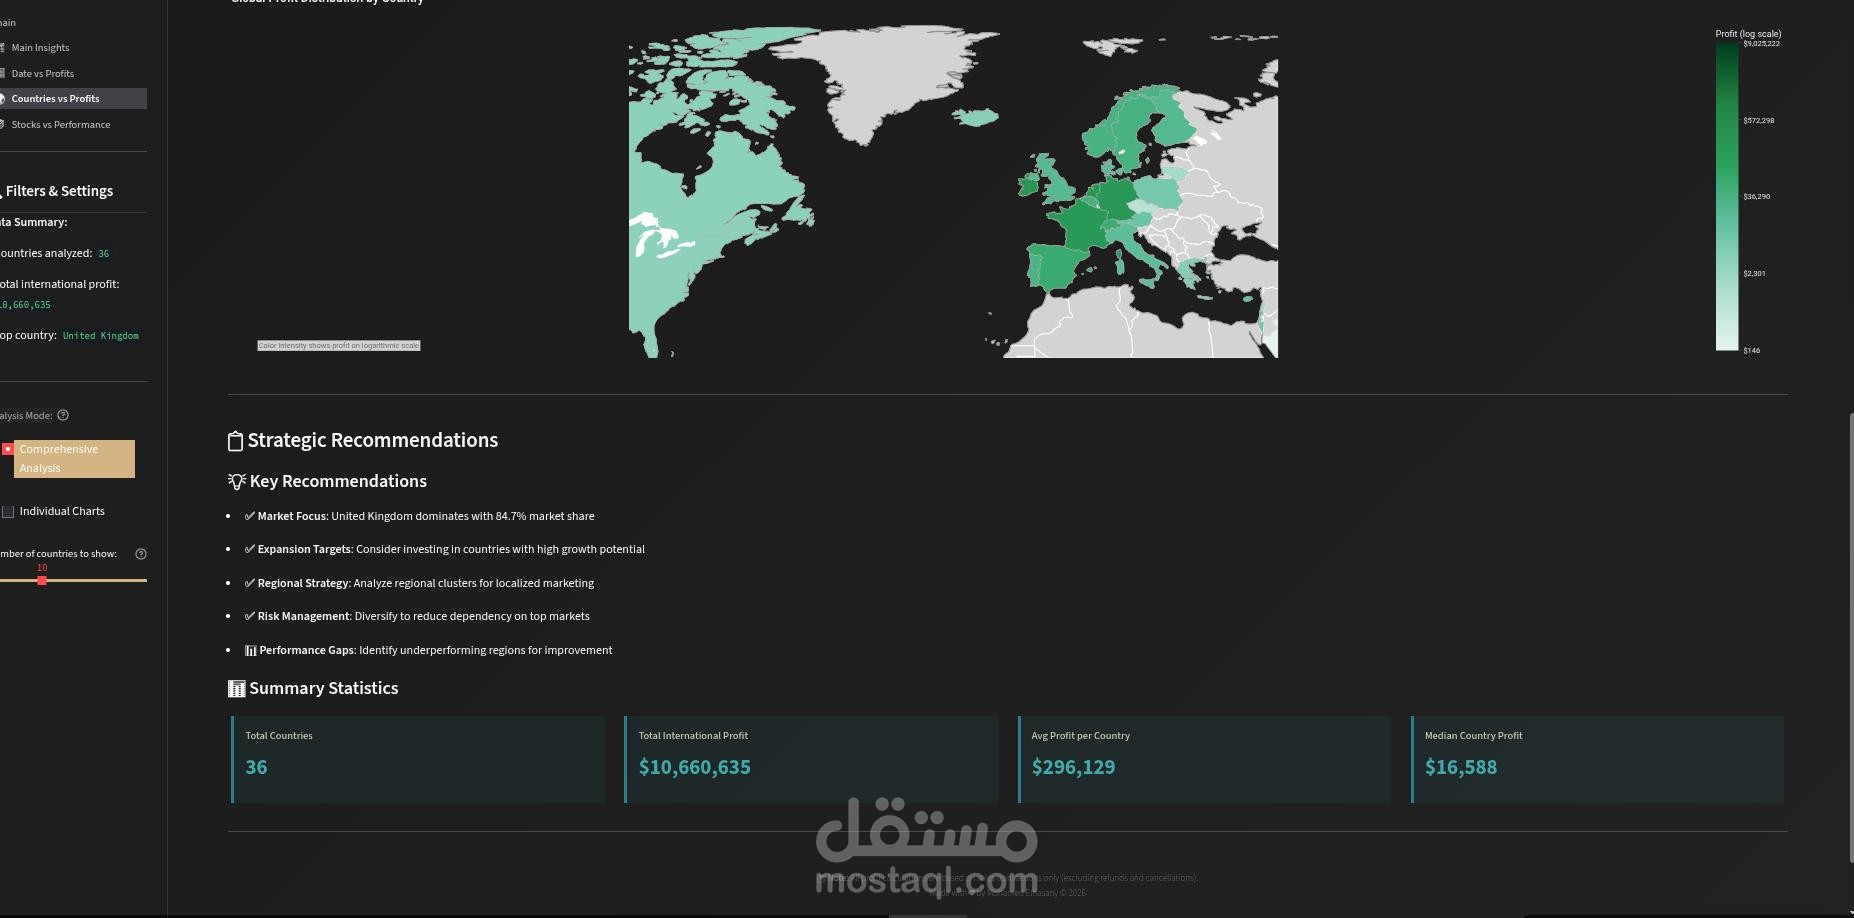The image size is (1854, 918).
Task: Click the '$296,129' average profit value
Action: pyautogui.click(x=1073, y=768)
